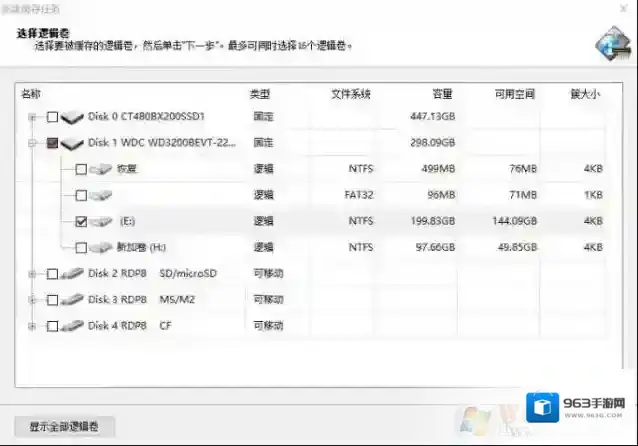Expand the Disk 2 RDP8 tree node
This screenshot has height=446, width=638.
34,273
